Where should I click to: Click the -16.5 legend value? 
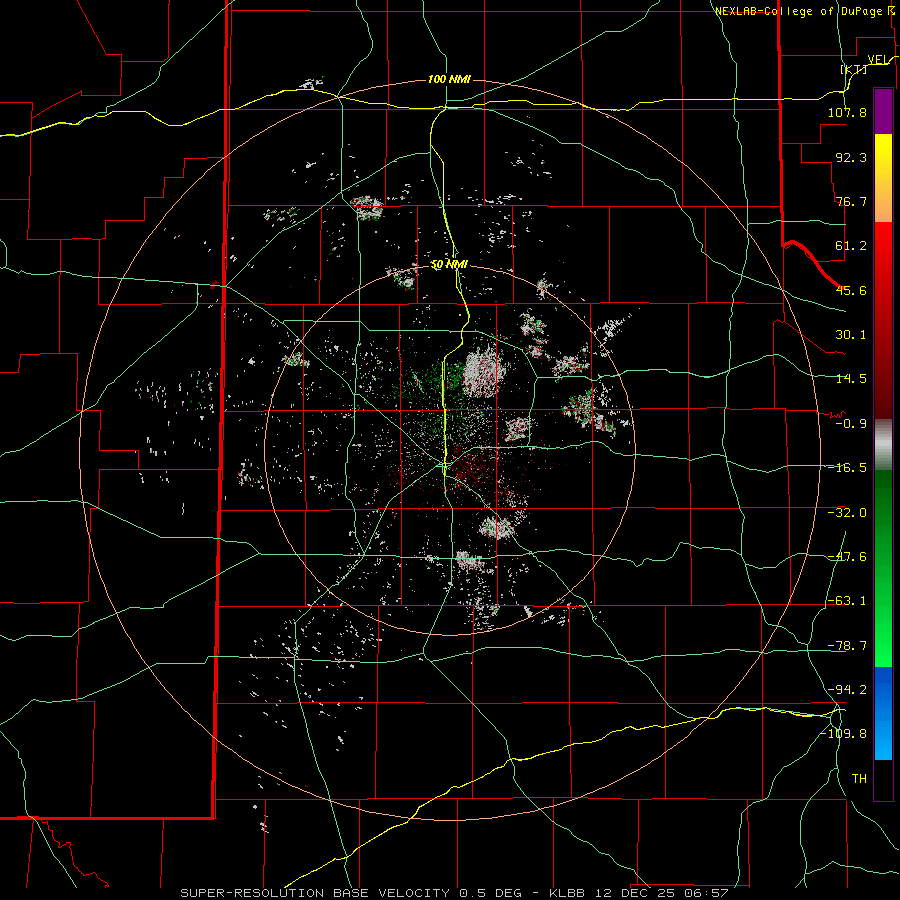click(847, 468)
